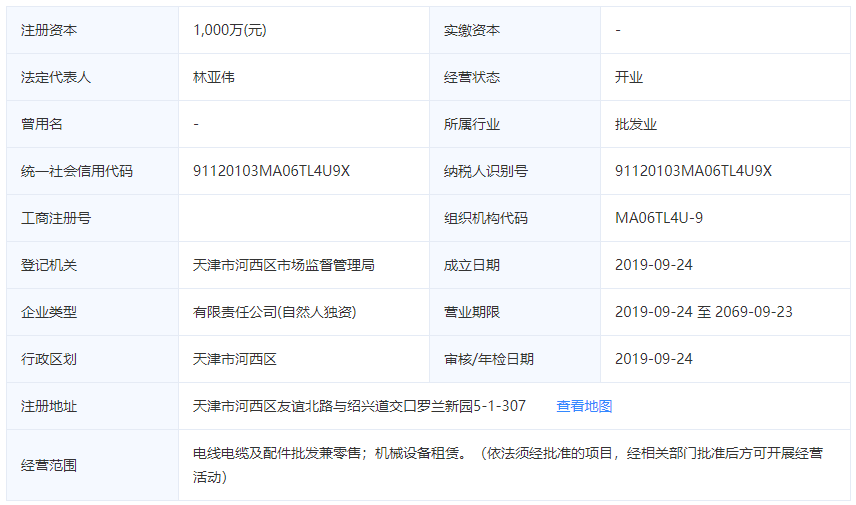The height and width of the screenshot is (505, 856).
Task: Click the 成立日期 value 2019-09-24
Action: click(x=654, y=265)
